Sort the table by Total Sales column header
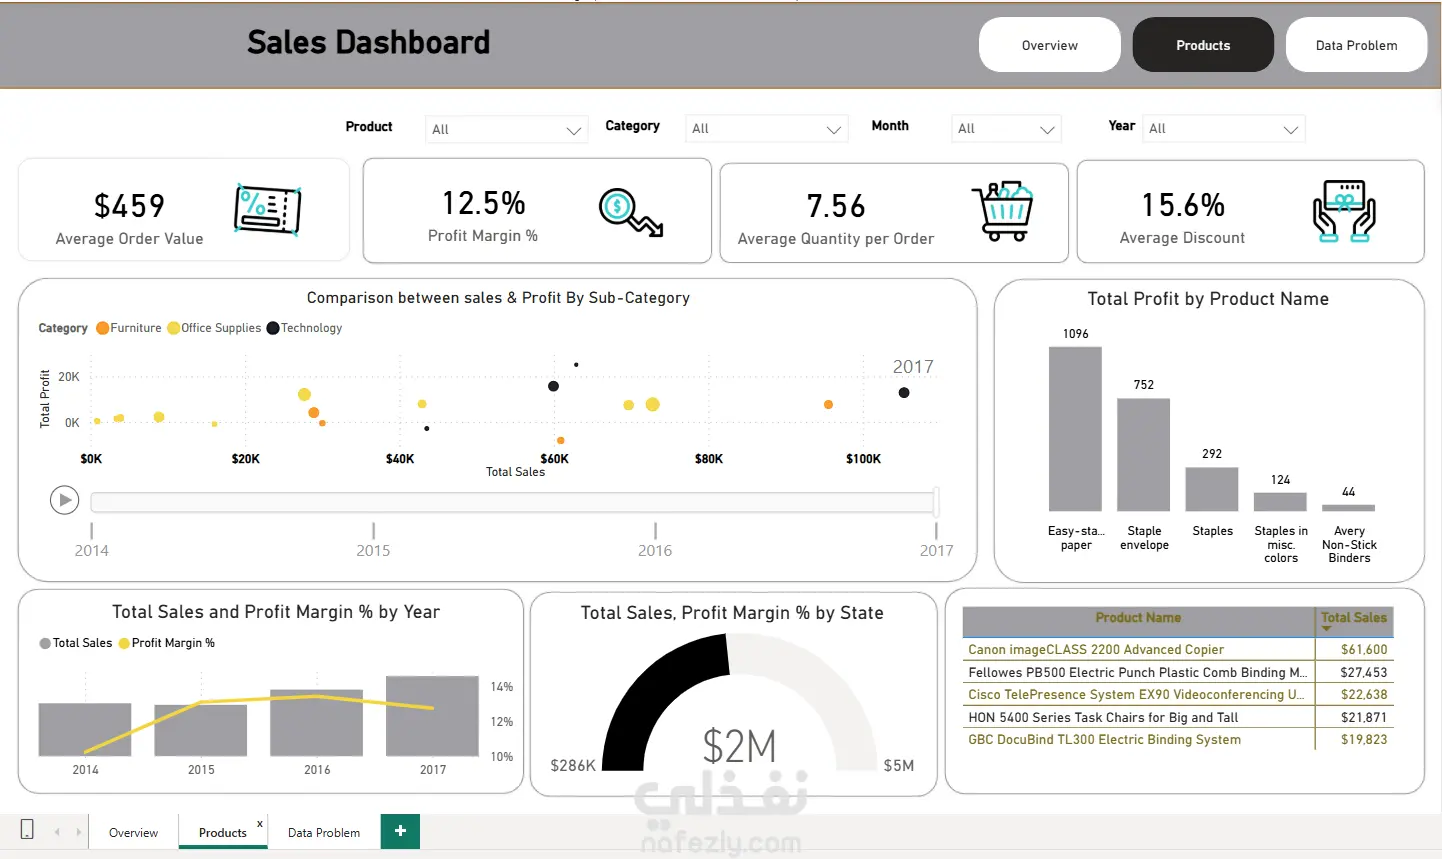1442x859 pixels. pos(1354,618)
